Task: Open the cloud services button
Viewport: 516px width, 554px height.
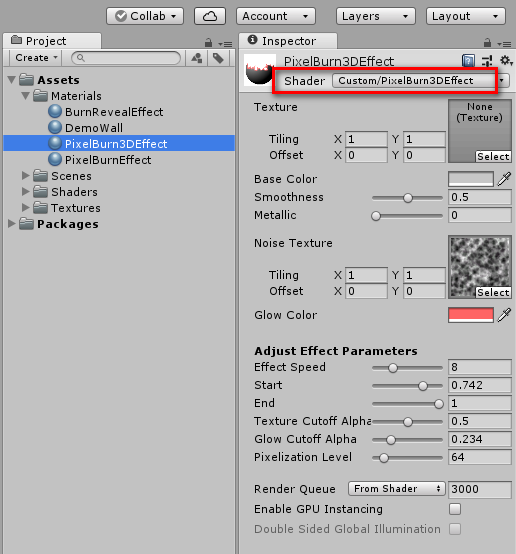Action: tap(210, 16)
